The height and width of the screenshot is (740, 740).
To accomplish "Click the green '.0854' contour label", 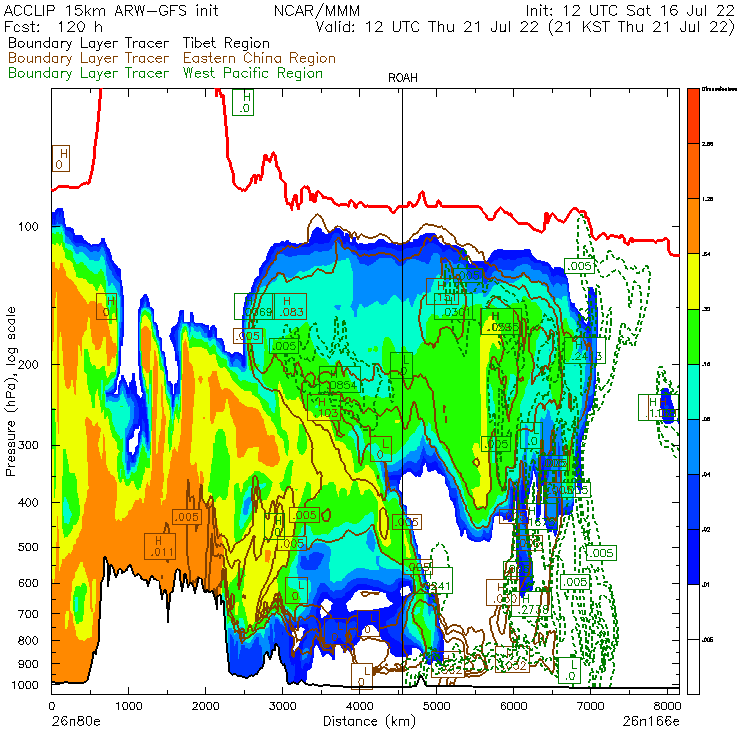I will pos(340,379).
